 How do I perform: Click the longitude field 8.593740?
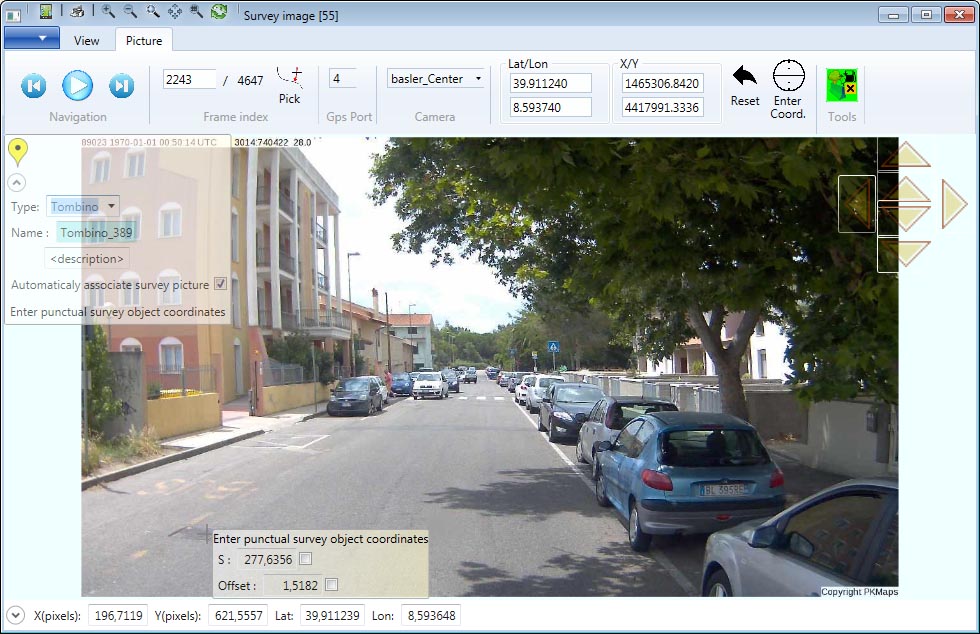coord(550,108)
